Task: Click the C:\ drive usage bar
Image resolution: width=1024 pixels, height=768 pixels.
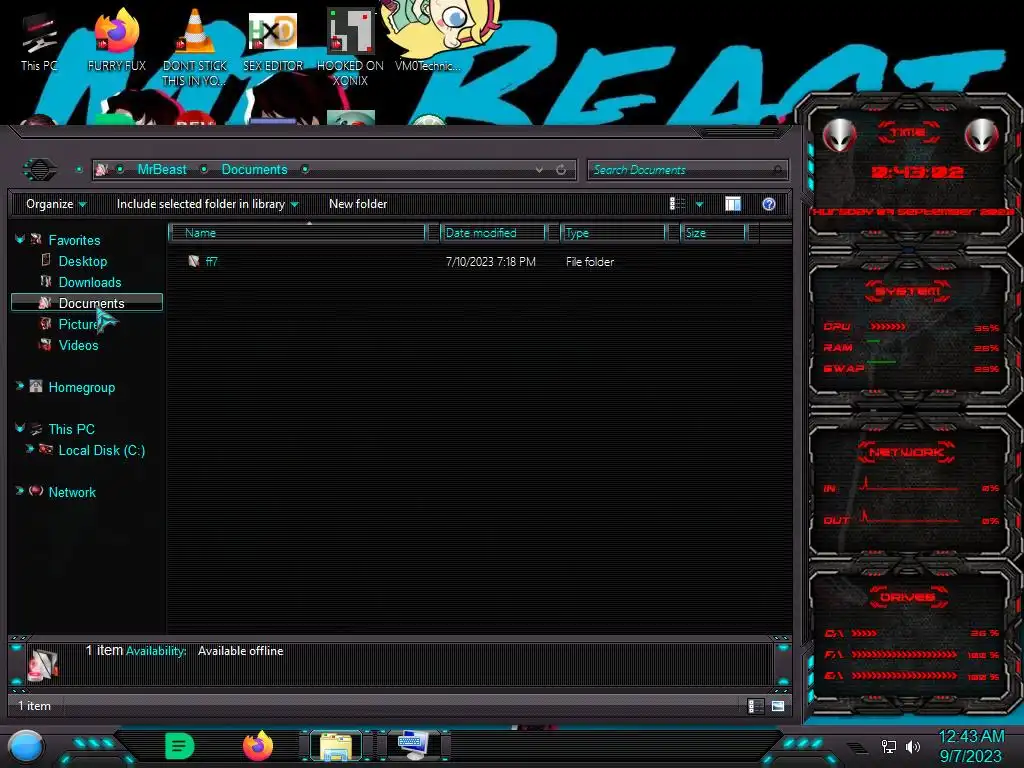Action: (863, 633)
